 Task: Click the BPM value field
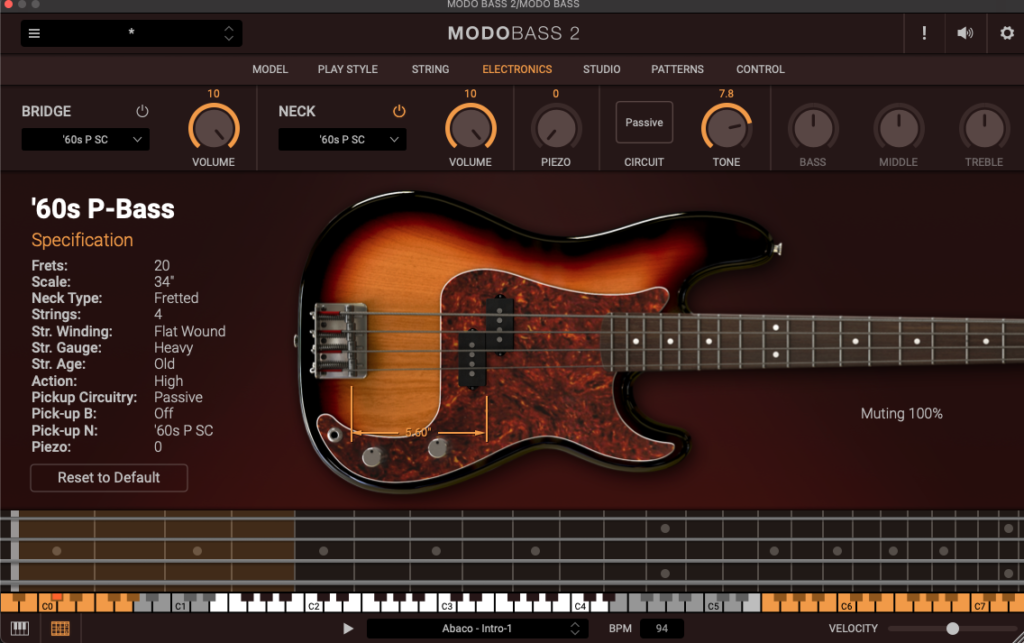click(662, 628)
